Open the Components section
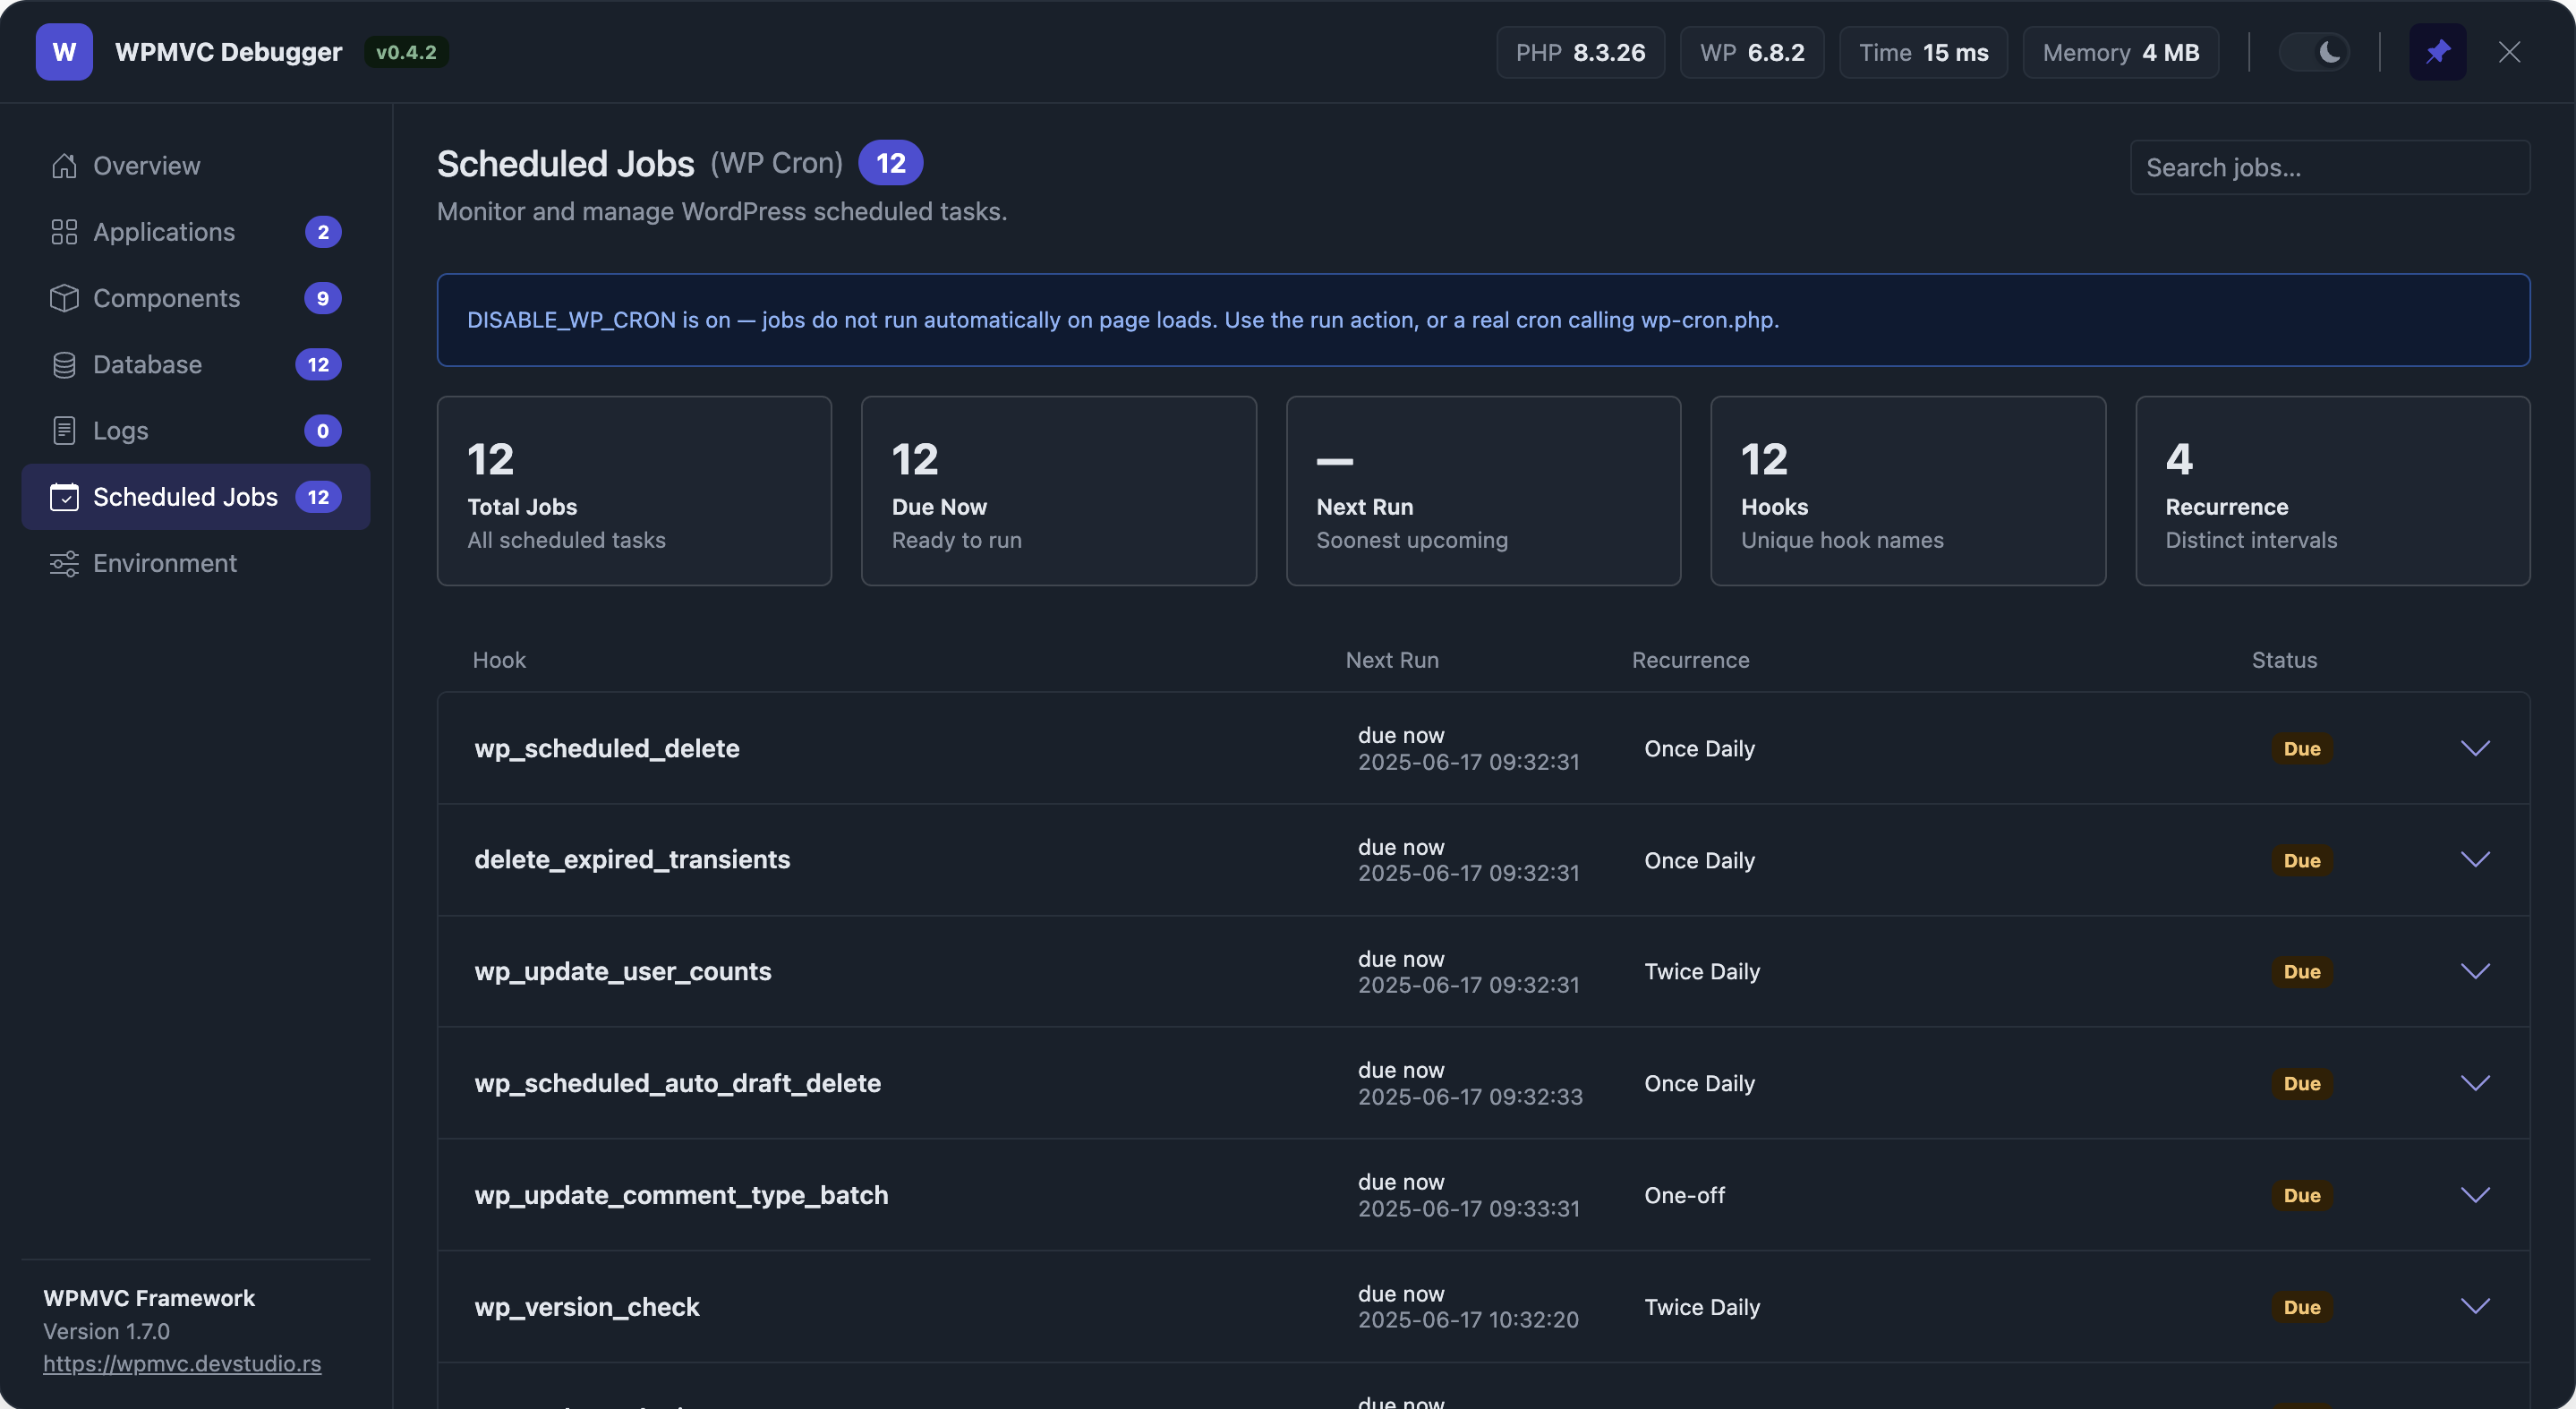Viewport: 2576px width, 1409px height. (196, 298)
